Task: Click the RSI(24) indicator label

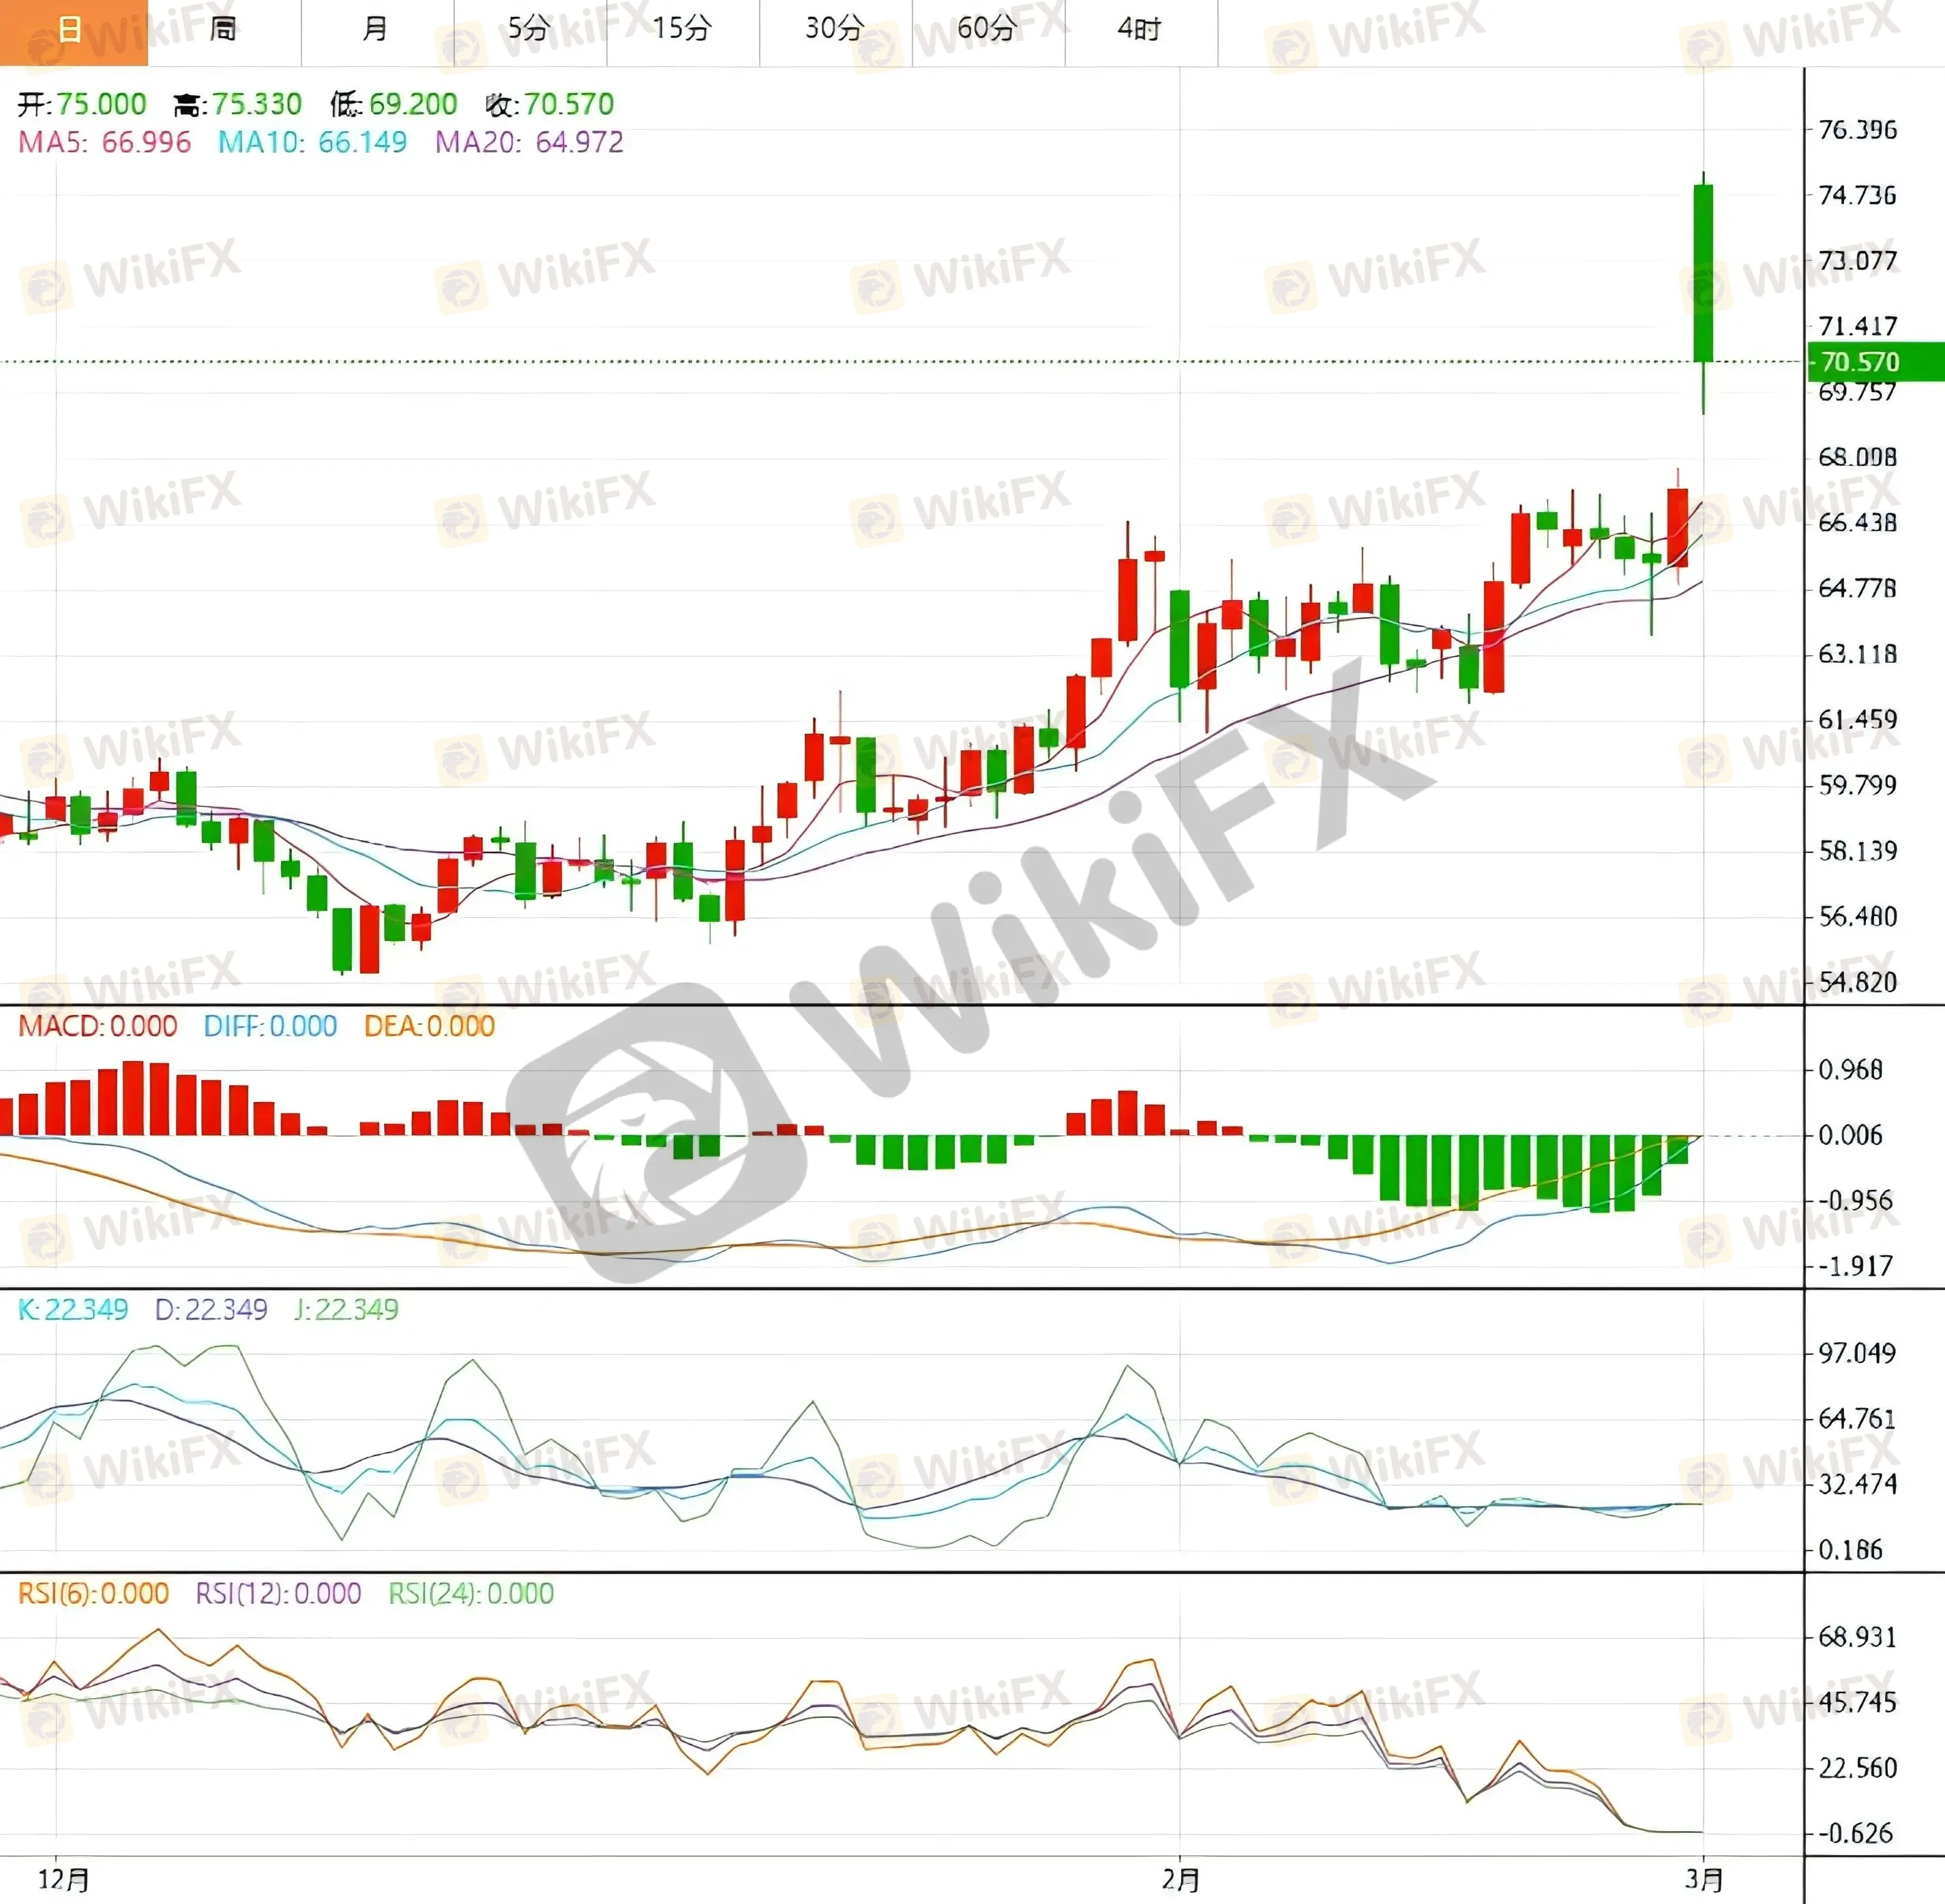Action: (x=471, y=1593)
